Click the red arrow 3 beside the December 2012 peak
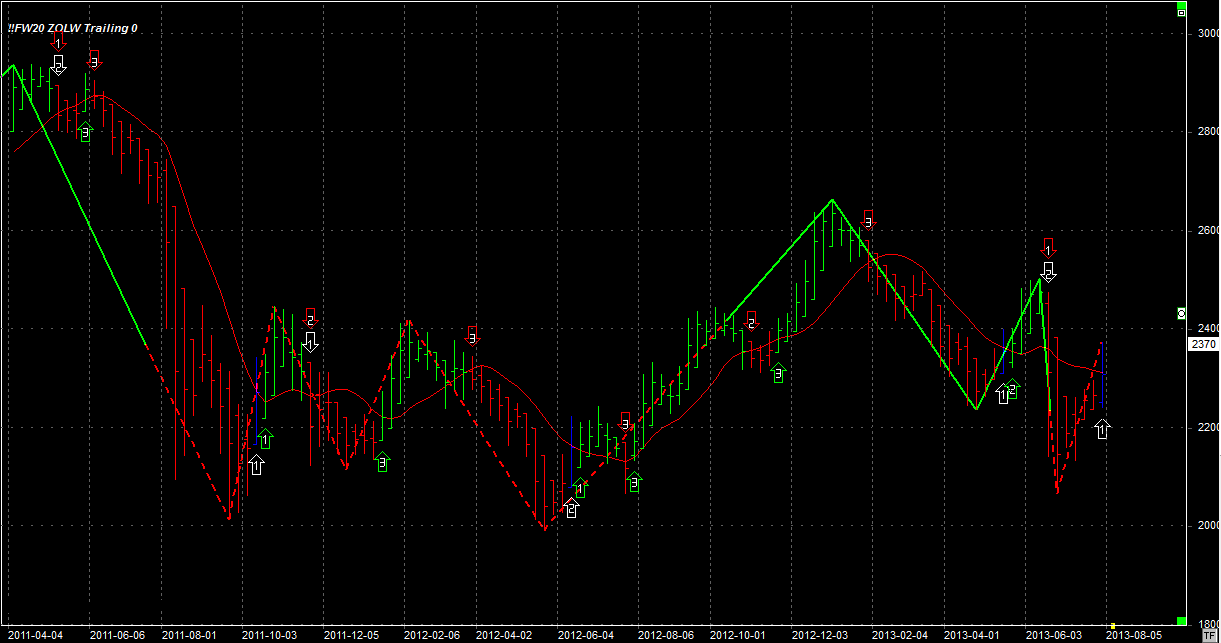1221x643 pixels. pyautogui.click(x=868, y=221)
